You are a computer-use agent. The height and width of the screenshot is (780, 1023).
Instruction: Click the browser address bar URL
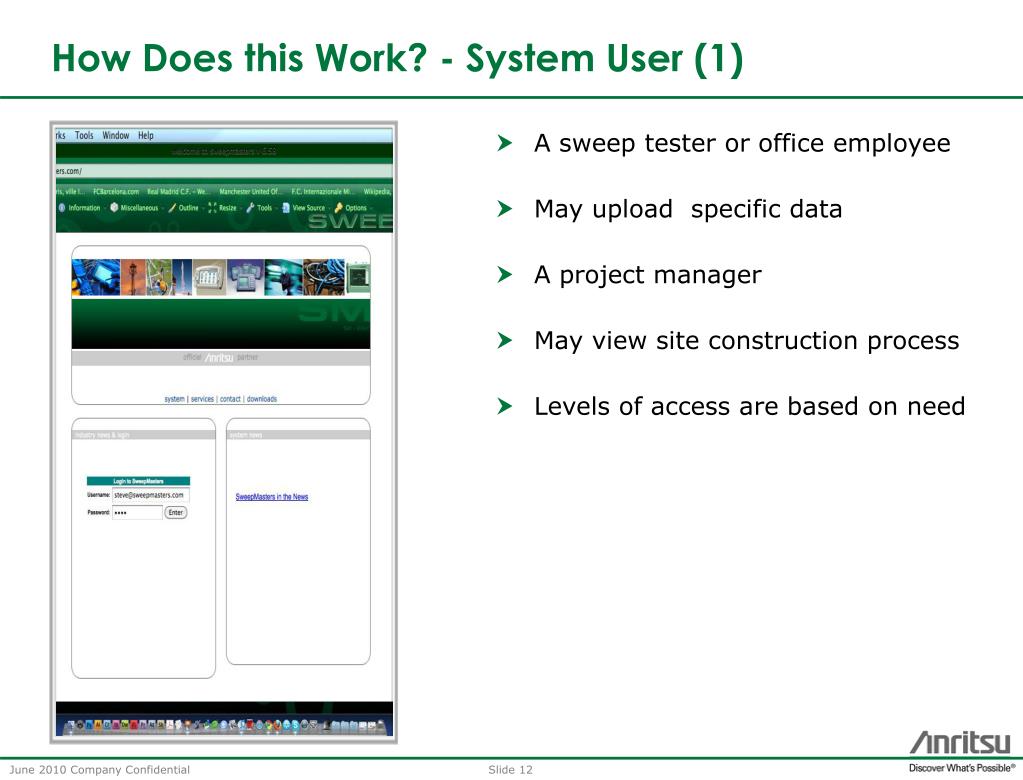[224, 171]
